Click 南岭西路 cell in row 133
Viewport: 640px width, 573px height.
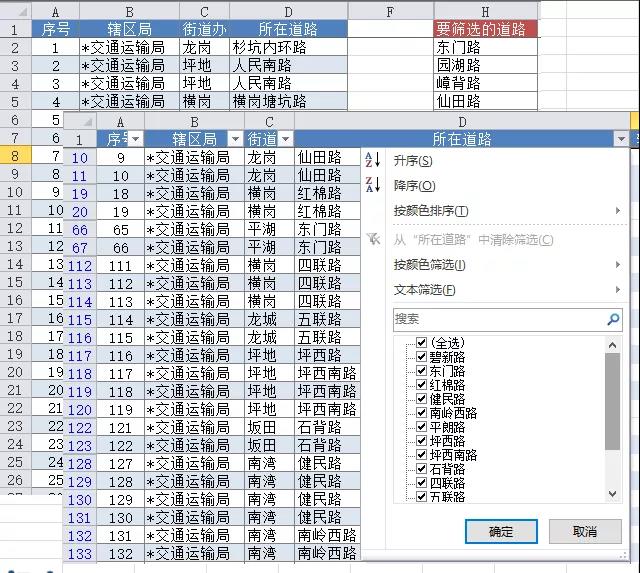coord(327,553)
